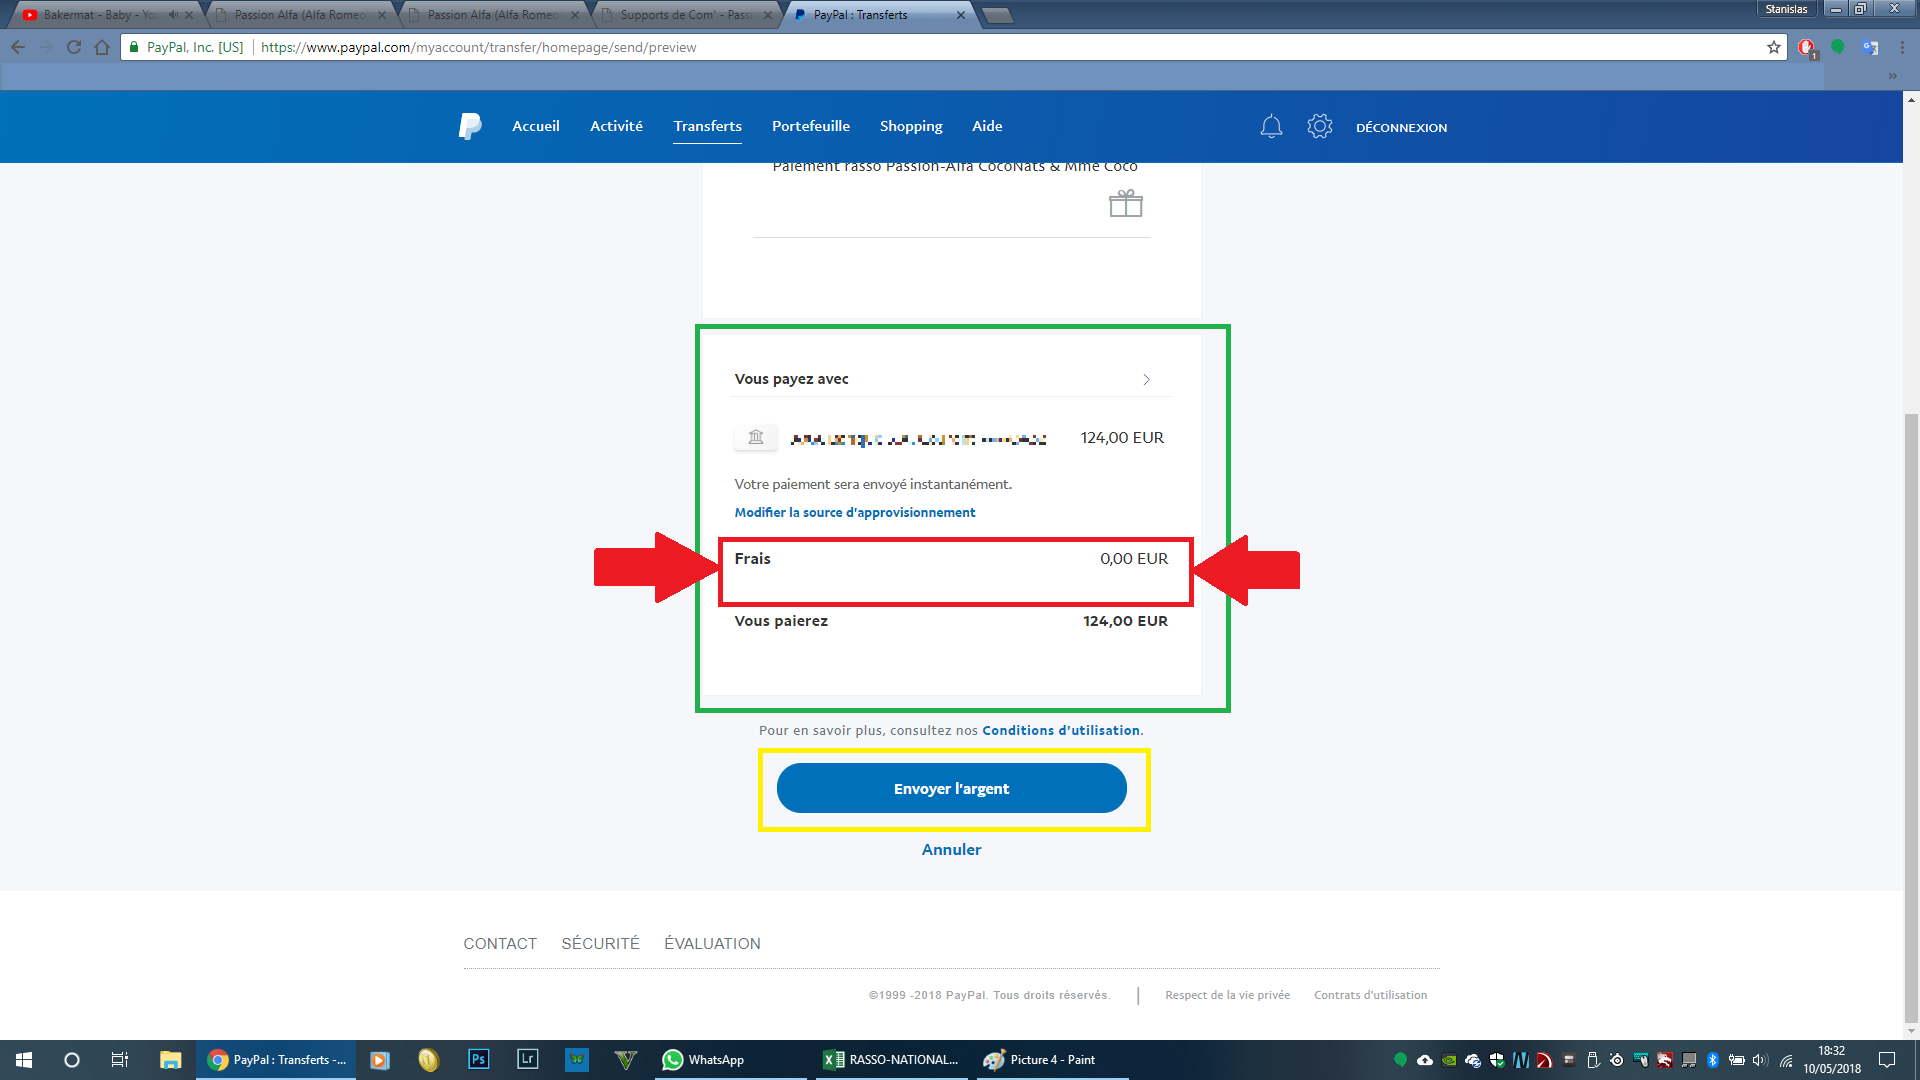Click Modifier la source d'approvisionnement link
Image resolution: width=1920 pixels, height=1080 pixels.
(x=854, y=512)
